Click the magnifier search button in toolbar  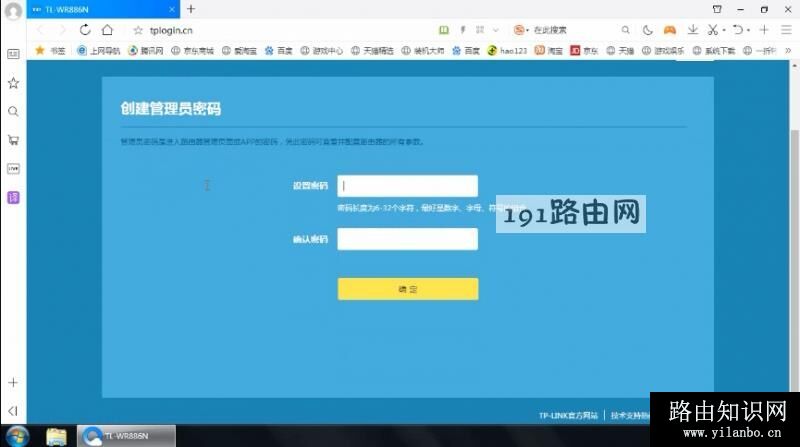626,30
